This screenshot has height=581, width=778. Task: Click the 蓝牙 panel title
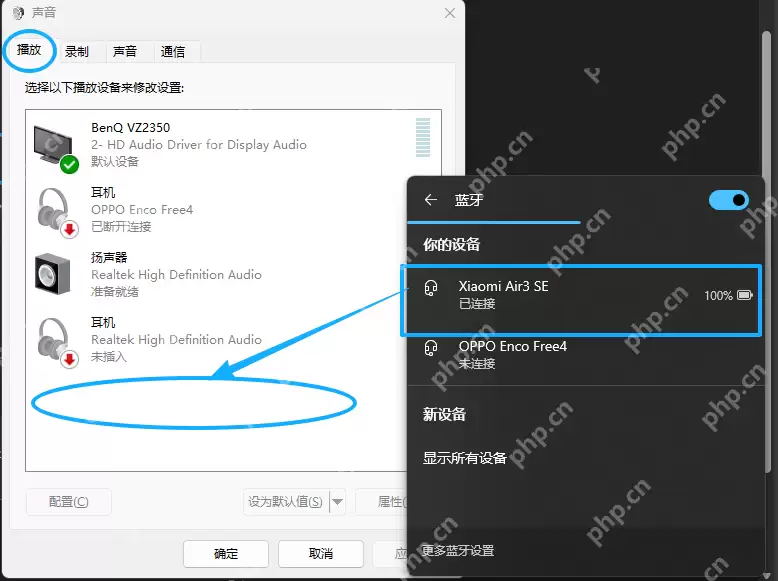pos(468,200)
